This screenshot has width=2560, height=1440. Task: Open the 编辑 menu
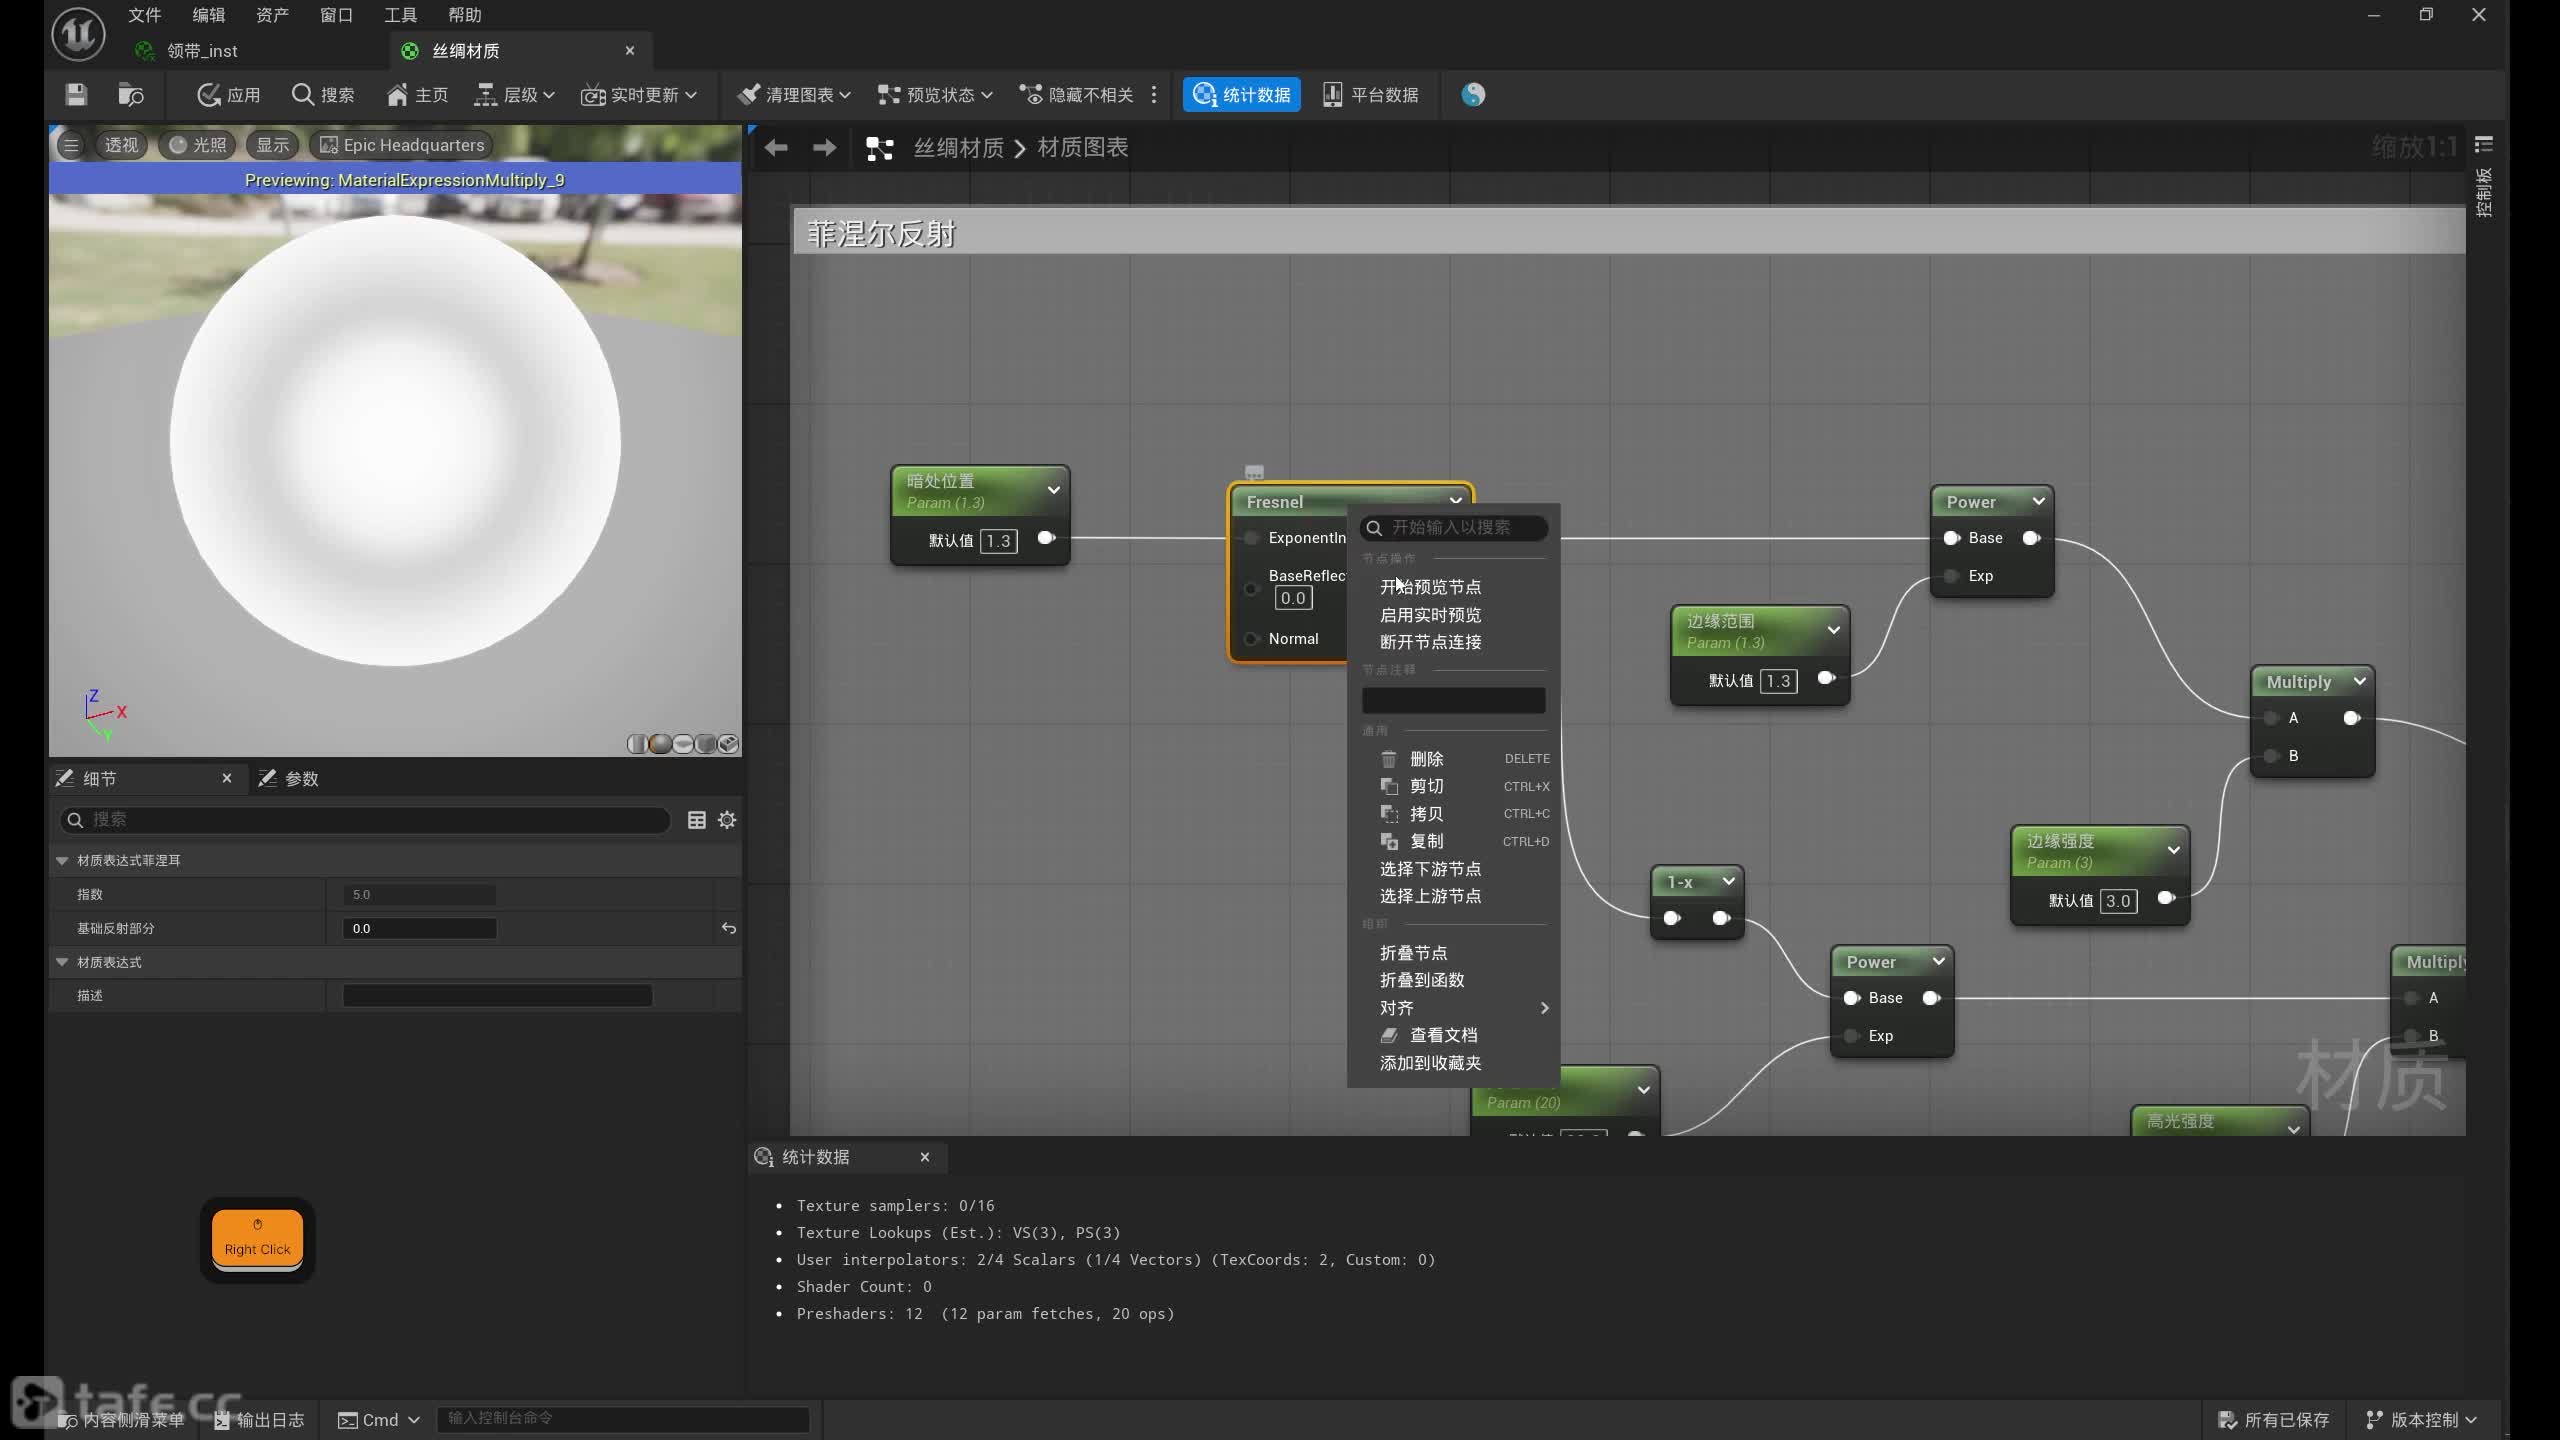click(208, 15)
